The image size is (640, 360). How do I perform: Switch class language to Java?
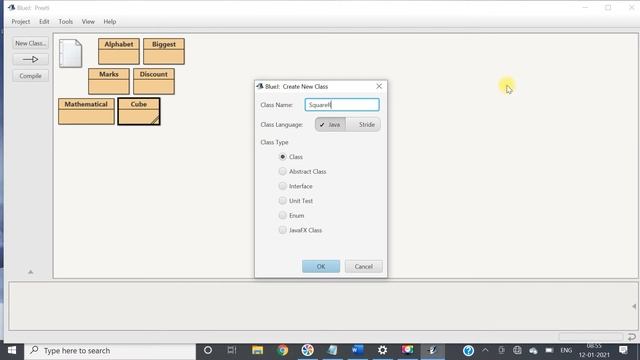tap(330, 124)
